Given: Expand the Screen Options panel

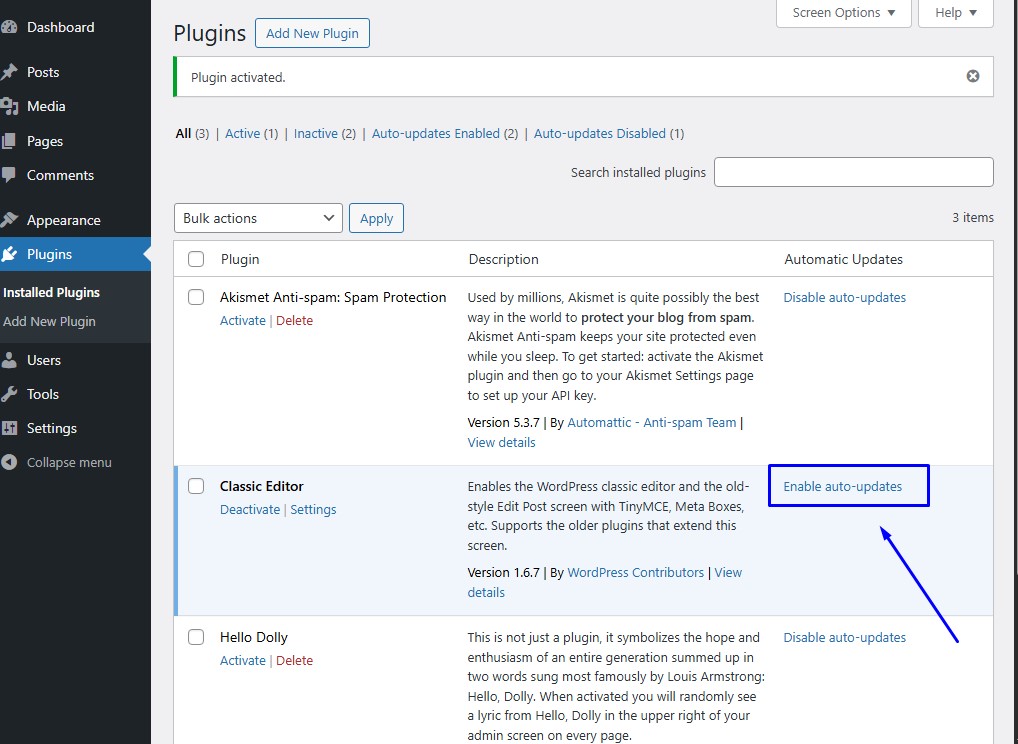Looking at the screenshot, I should tap(843, 13).
